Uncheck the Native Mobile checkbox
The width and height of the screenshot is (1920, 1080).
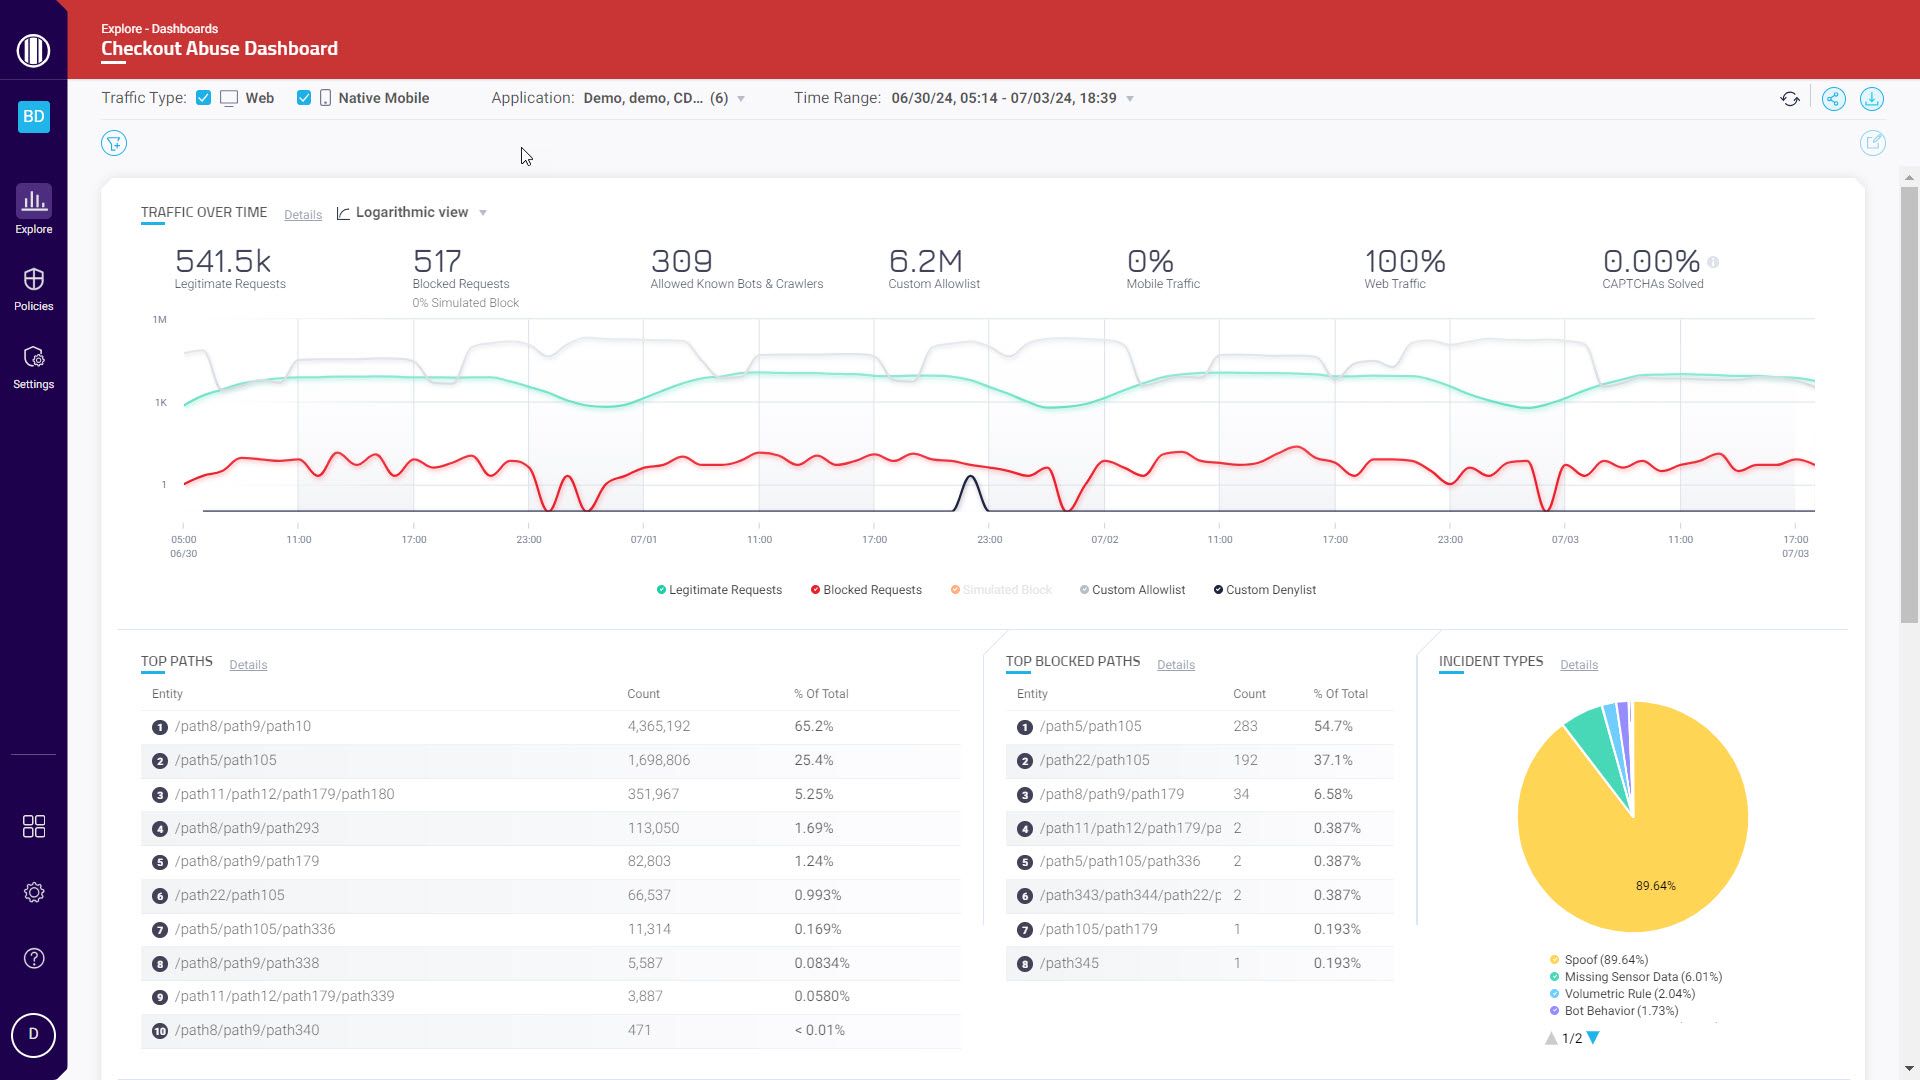pyautogui.click(x=304, y=98)
